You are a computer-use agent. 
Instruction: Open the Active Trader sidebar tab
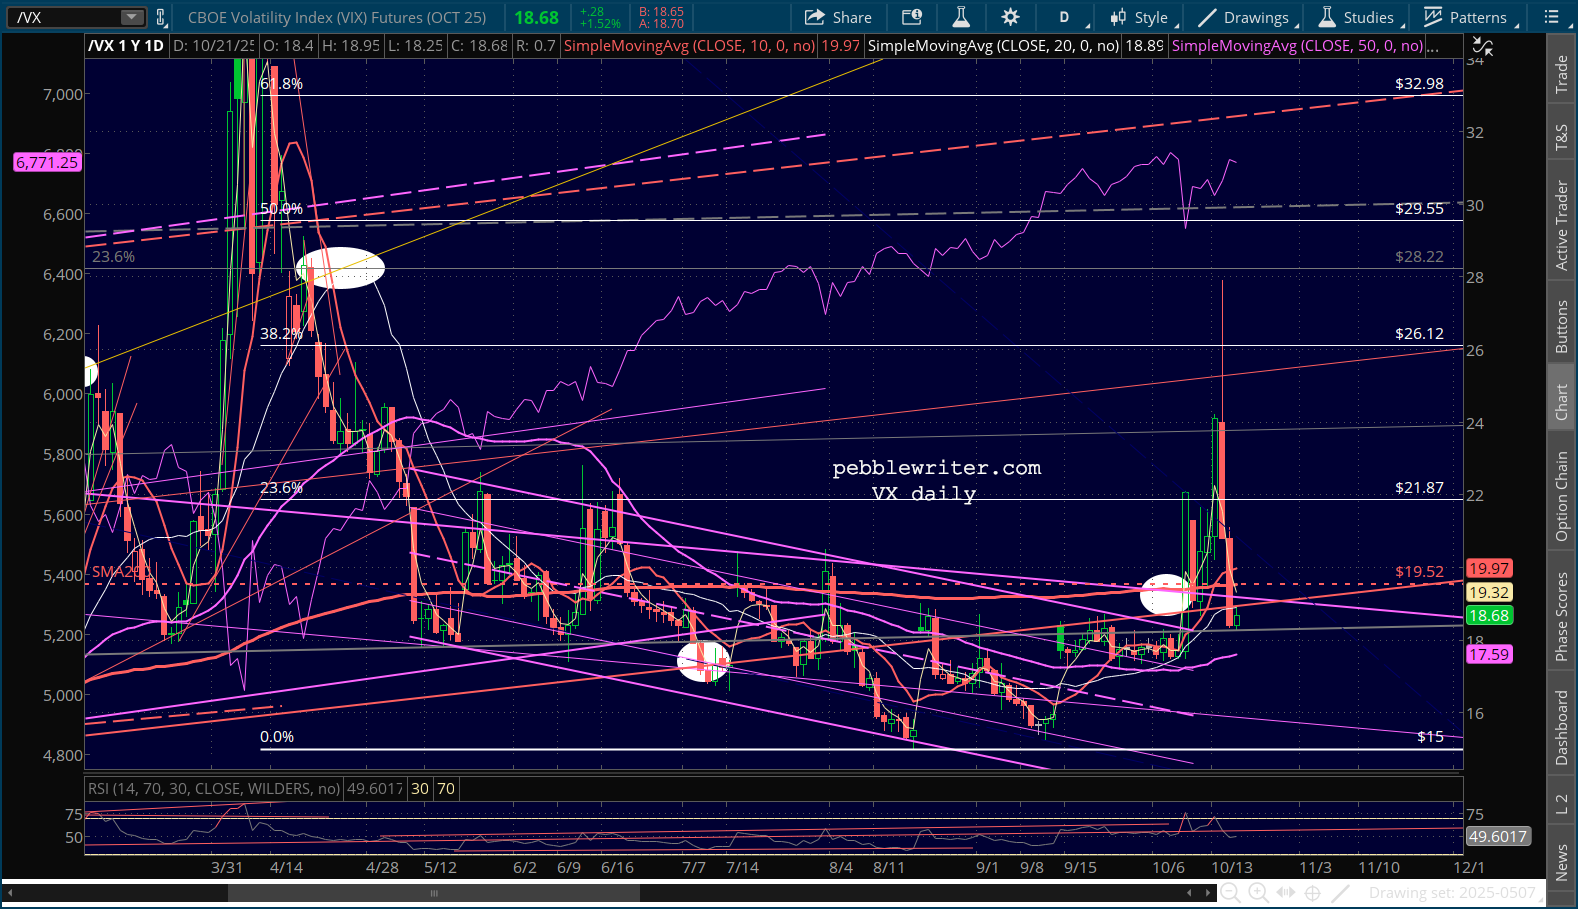1561,225
